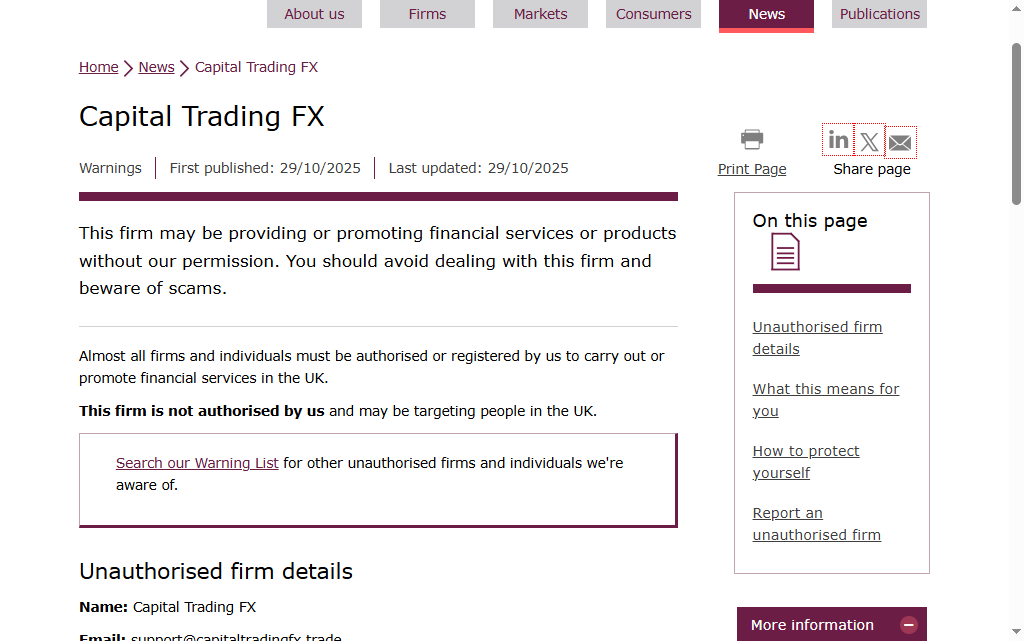1024x641 pixels.
Task: Open the Firms menu
Action: (427, 14)
